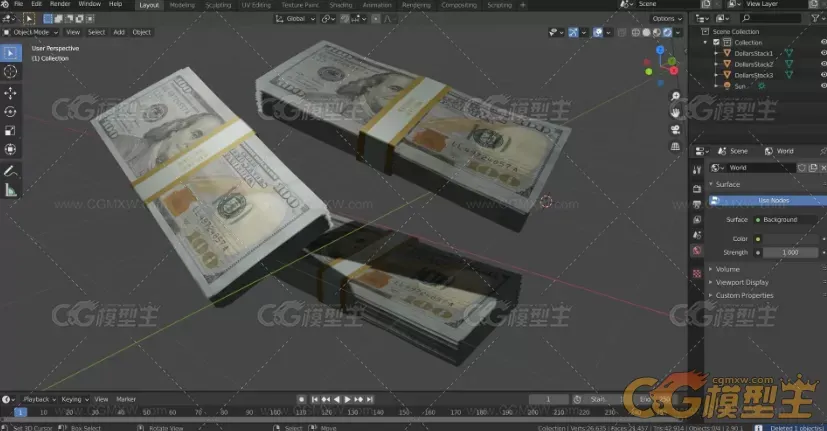Image resolution: width=827 pixels, height=431 pixels.
Task: Open the Add menu in viewport header
Action: click(x=119, y=33)
